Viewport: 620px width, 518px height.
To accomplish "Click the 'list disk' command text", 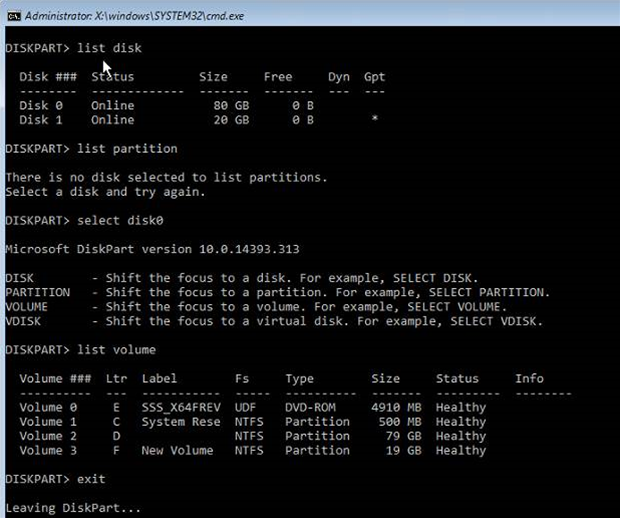I will point(109,48).
